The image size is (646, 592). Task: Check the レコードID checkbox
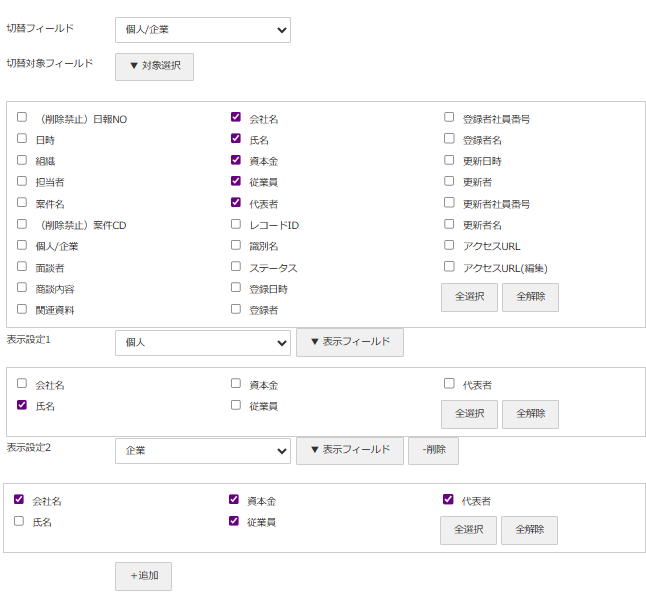tap(236, 224)
